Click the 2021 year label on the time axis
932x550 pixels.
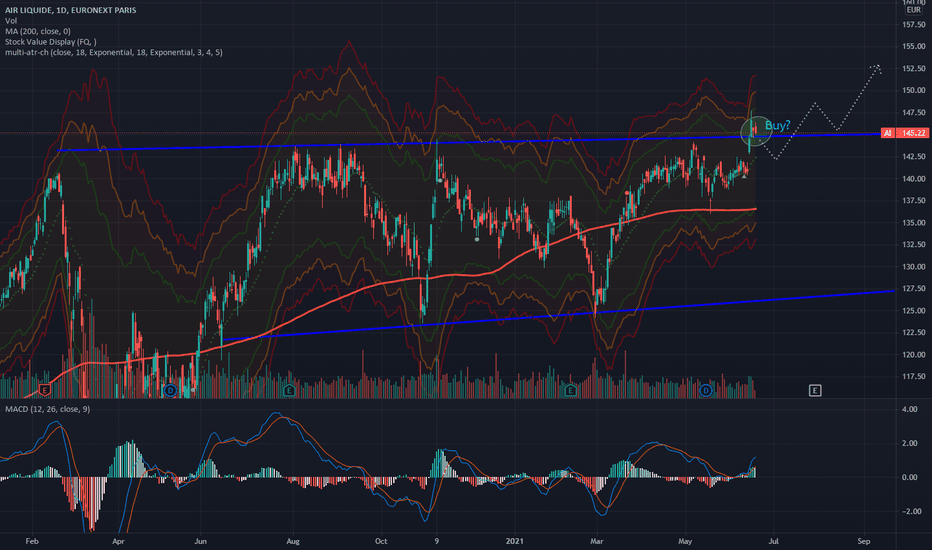point(515,541)
